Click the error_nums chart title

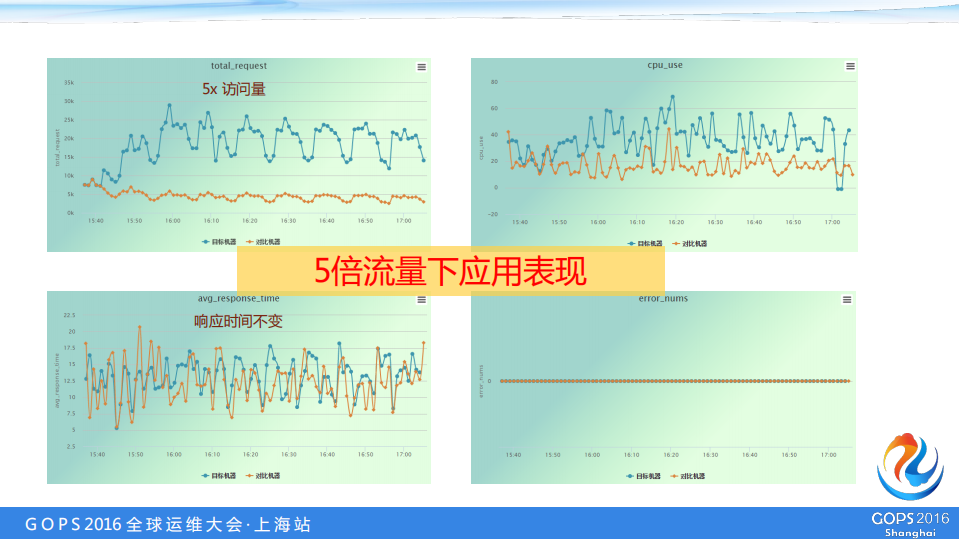pos(663,299)
